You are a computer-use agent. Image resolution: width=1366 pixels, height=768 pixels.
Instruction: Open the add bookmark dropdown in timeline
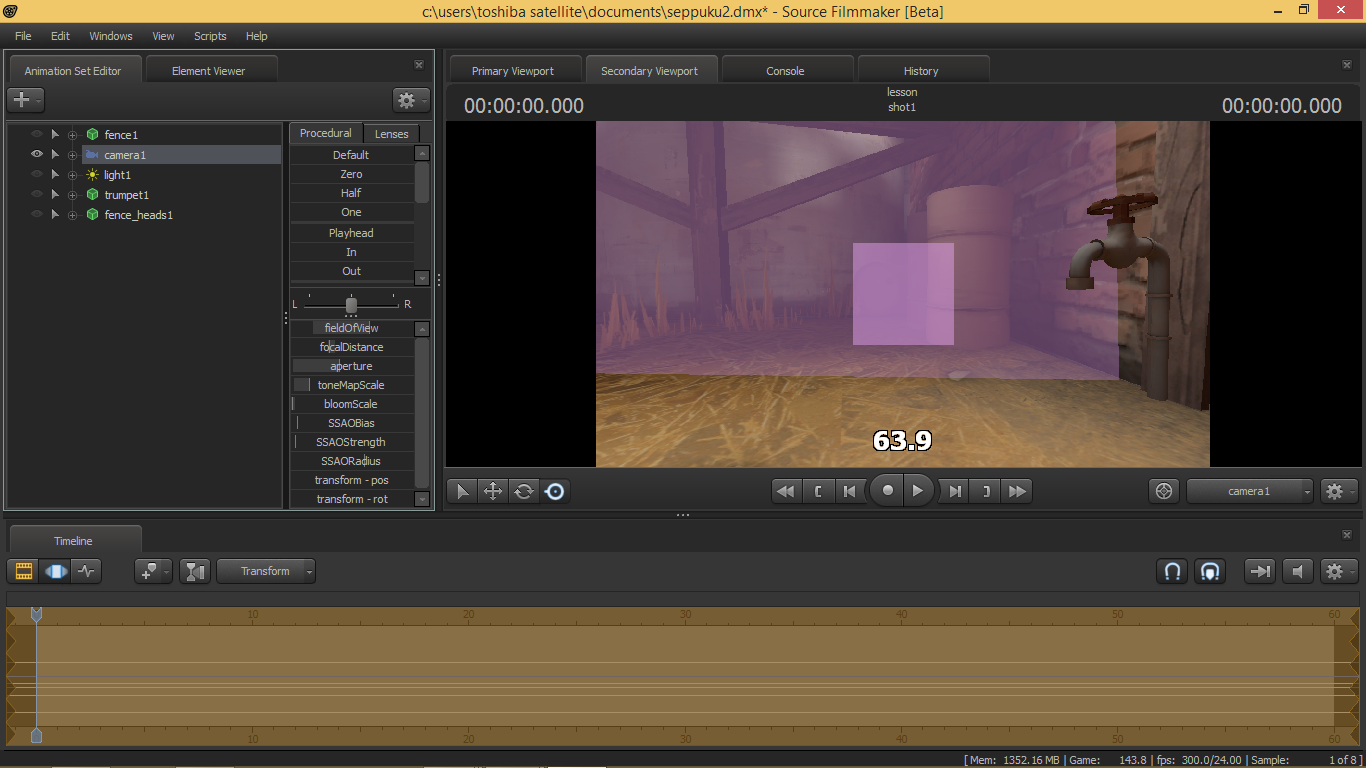pos(153,571)
